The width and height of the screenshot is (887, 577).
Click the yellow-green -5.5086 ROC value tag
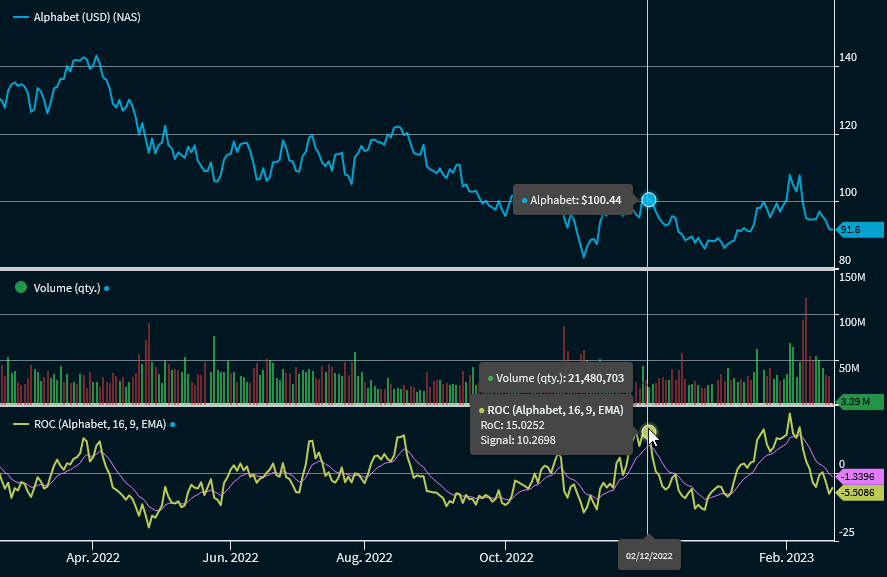(x=857, y=492)
